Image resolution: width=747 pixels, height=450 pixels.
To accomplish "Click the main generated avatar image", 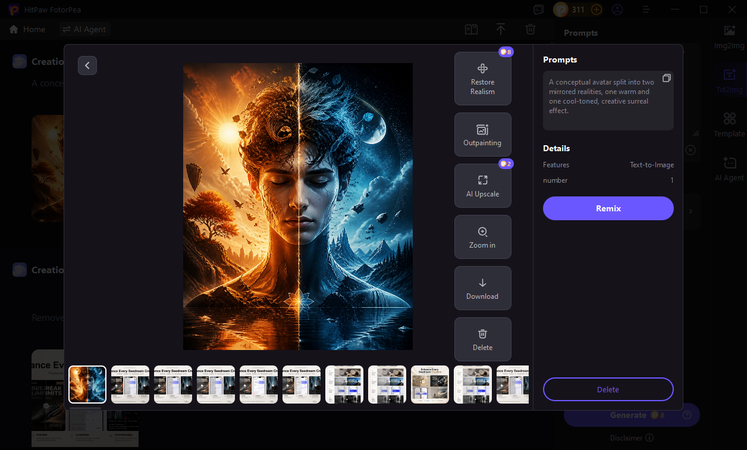I will [x=298, y=207].
